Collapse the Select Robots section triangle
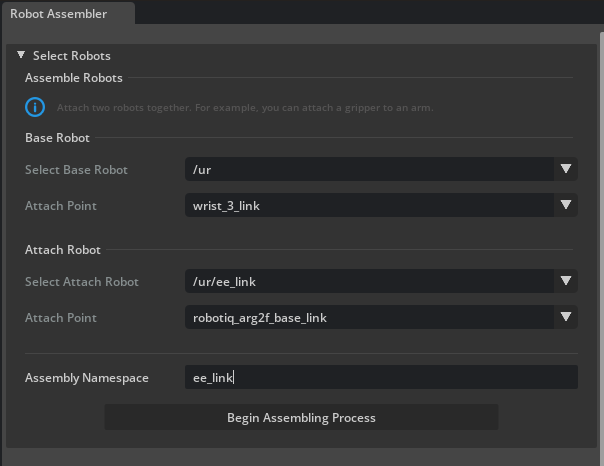The width and height of the screenshot is (604, 466). point(21,56)
